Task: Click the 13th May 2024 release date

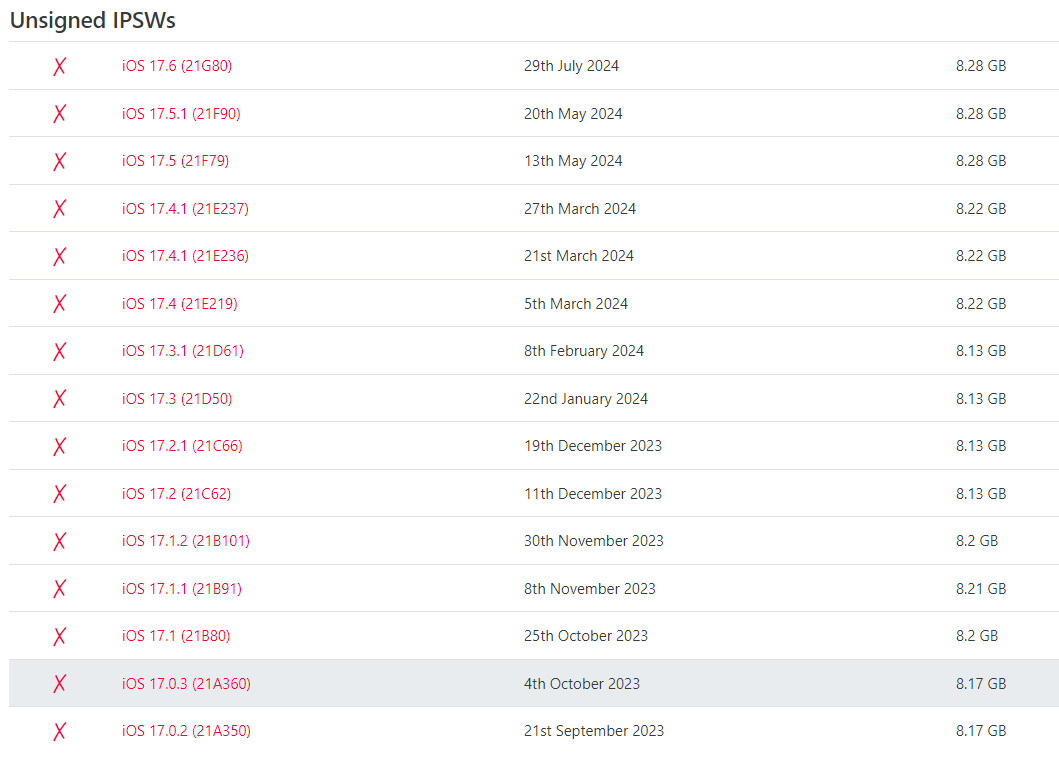Action: pyautogui.click(x=573, y=161)
